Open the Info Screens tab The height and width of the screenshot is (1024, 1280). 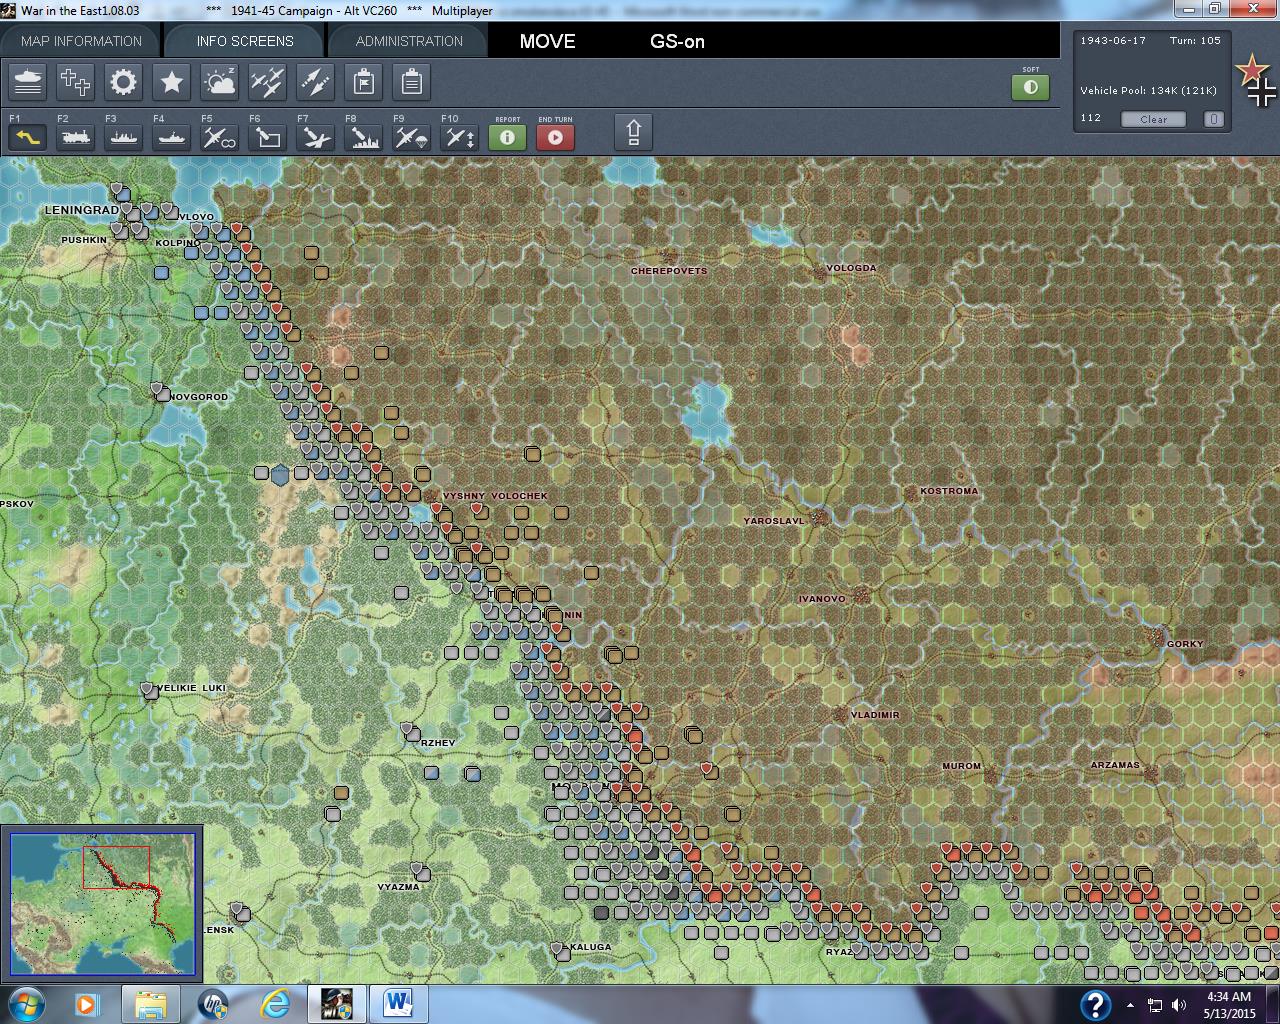pos(245,41)
